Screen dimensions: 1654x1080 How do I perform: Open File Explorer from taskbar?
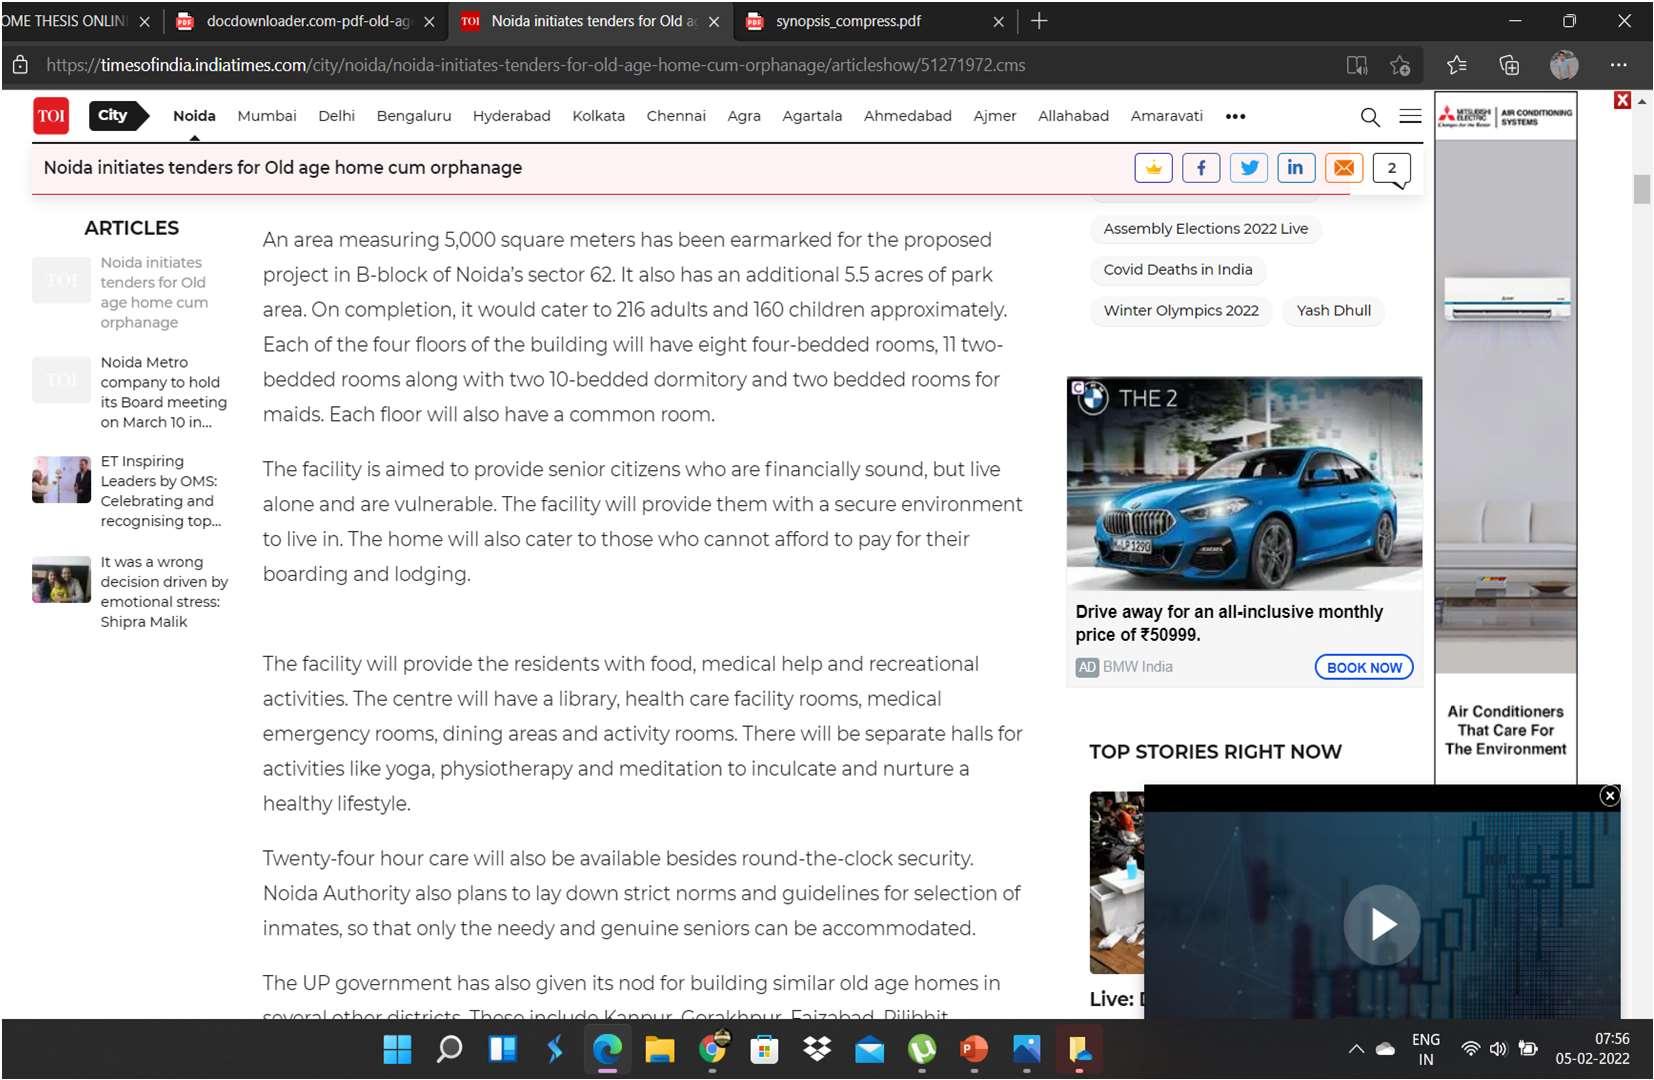click(659, 1049)
